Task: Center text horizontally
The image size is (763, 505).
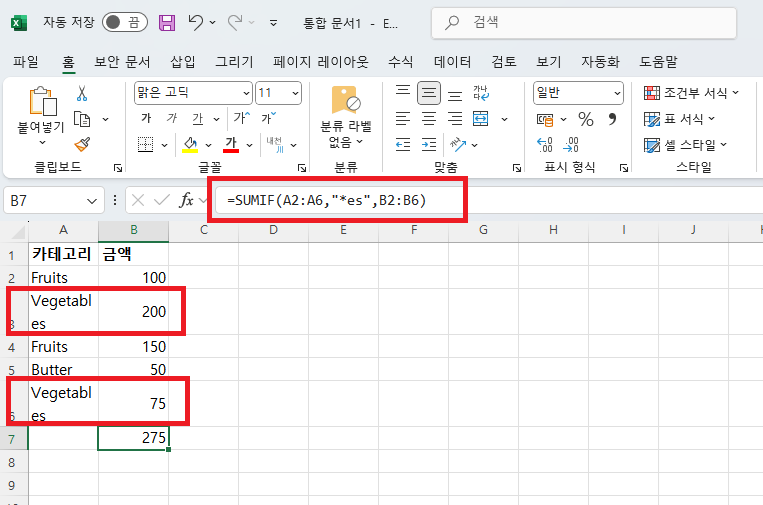Action: (429, 119)
